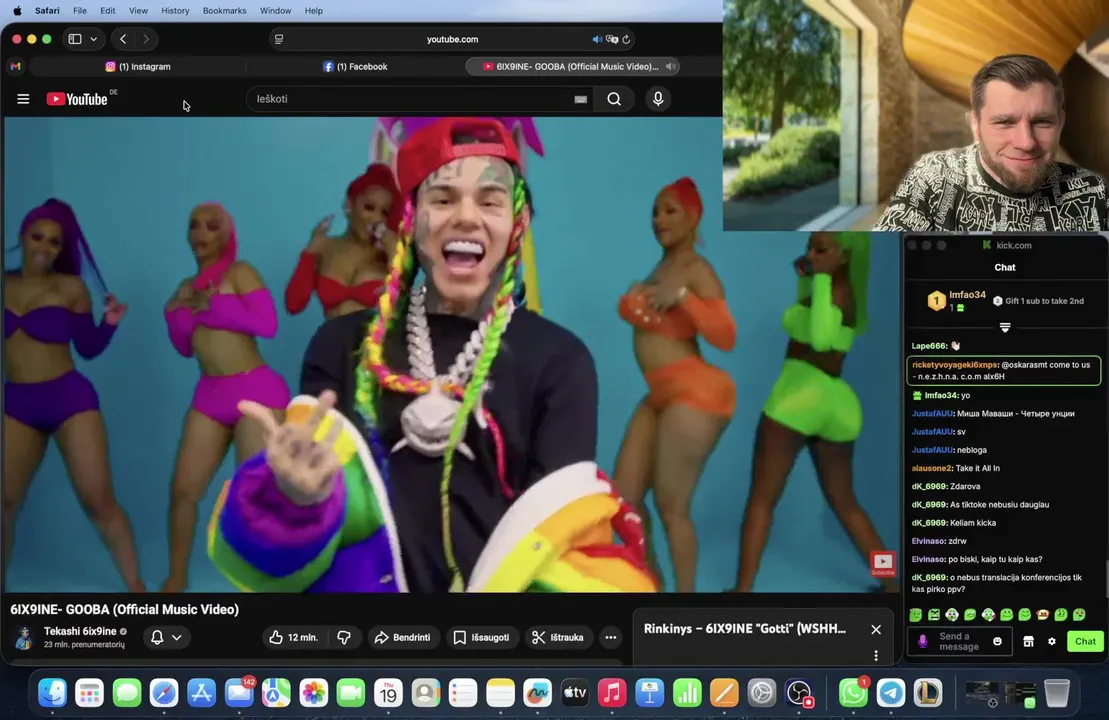This screenshot has height=720, width=1109.
Task: Expand the Kick leaderboard arrow
Action: (1005, 327)
